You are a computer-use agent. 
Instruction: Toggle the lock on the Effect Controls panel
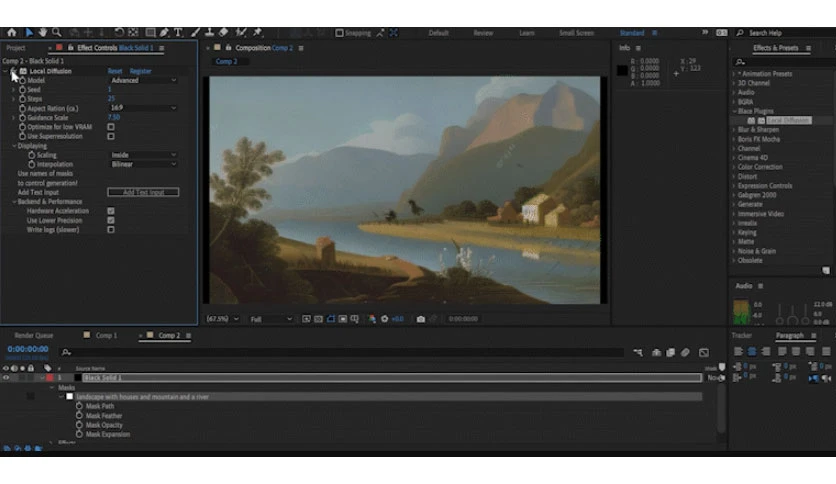pos(70,48)
